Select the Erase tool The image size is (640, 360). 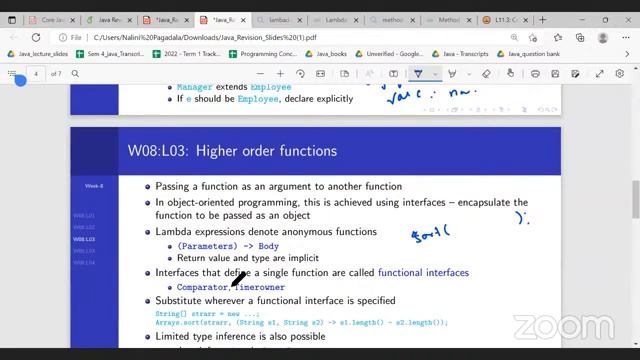tap(486, 74)
